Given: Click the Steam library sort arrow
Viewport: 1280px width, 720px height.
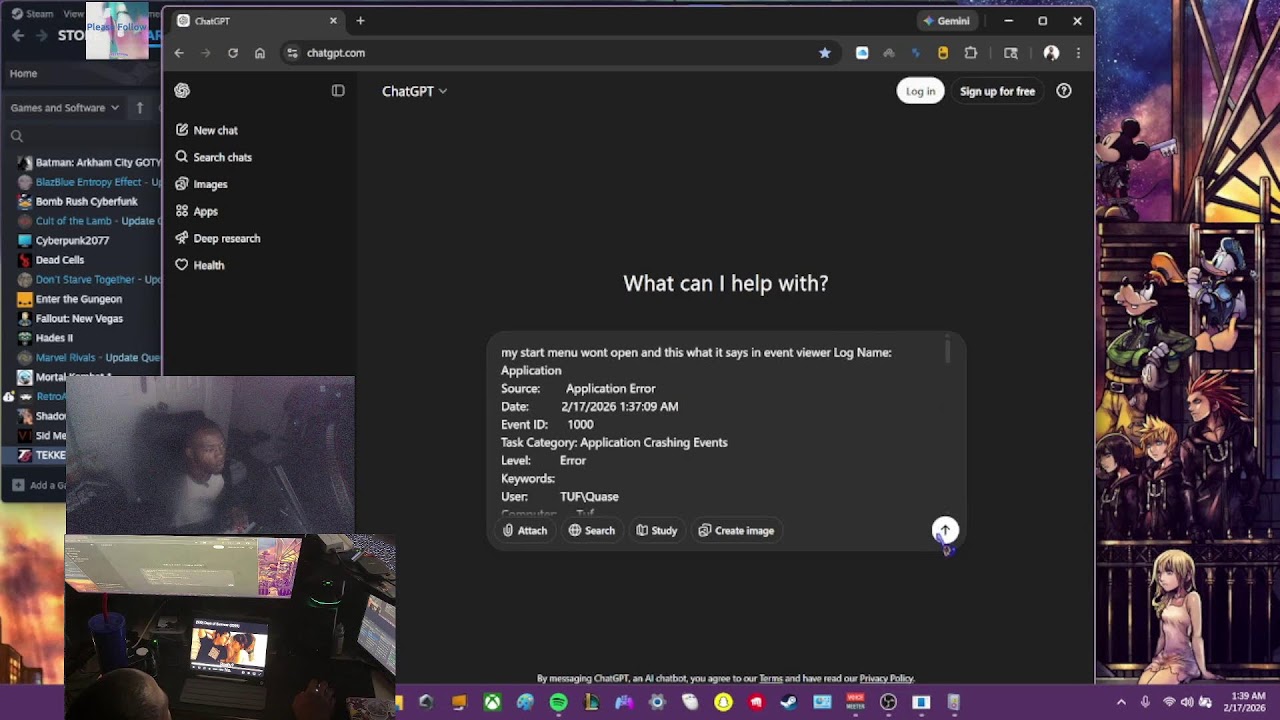Looking at the screenshot, I should pos(140,108).
